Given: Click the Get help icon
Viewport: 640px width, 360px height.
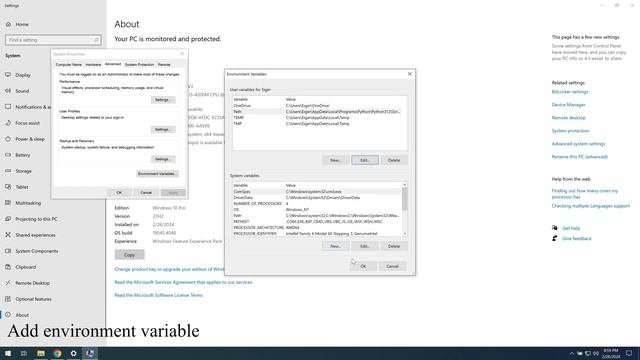Looking at the screenshot, I should pyautogui.click(x=555, y=228).
